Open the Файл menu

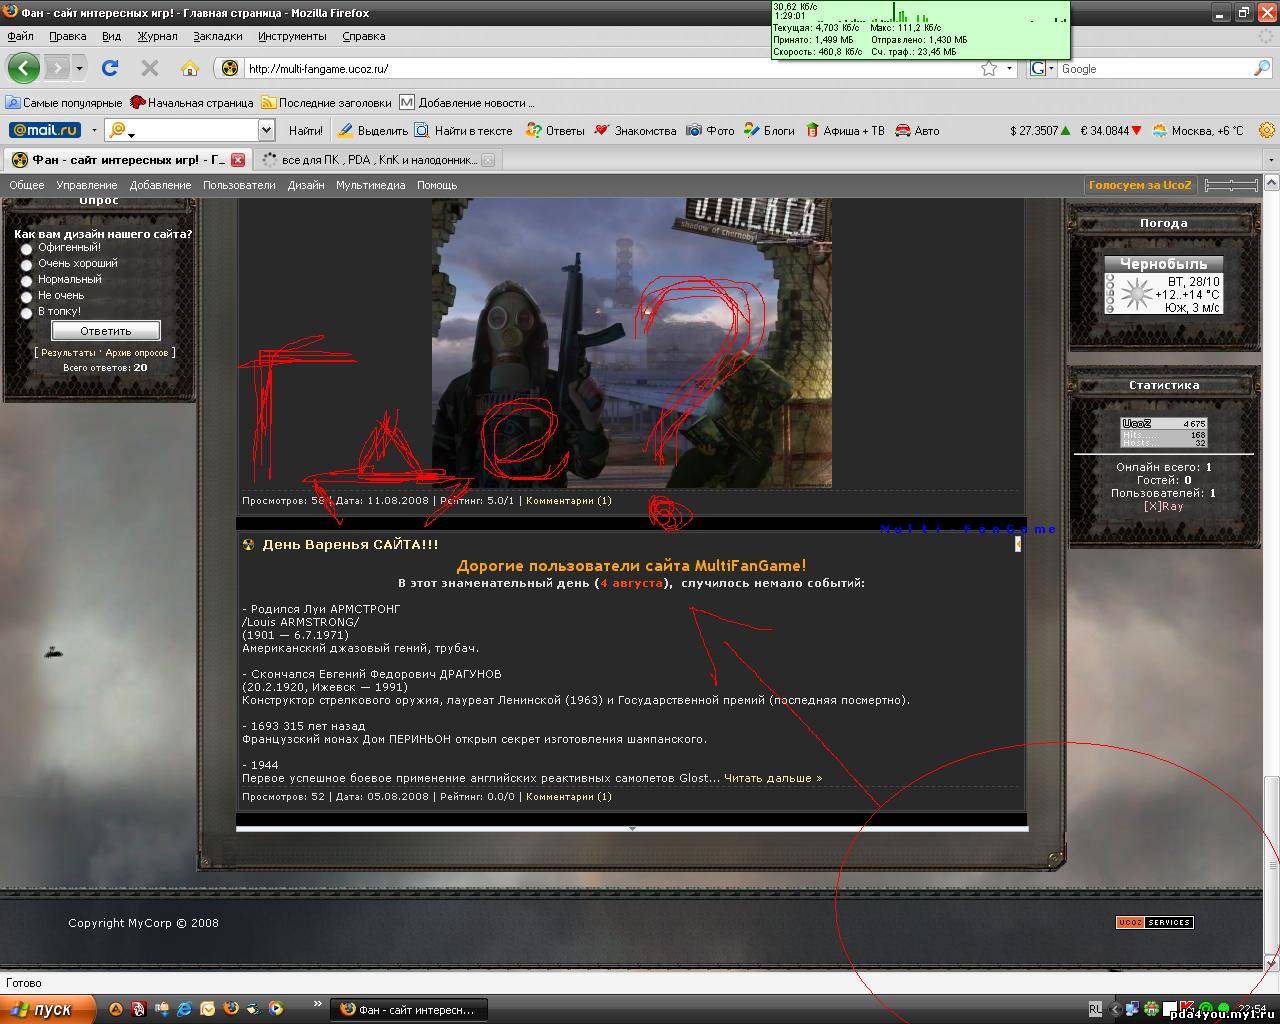[20, 36]
